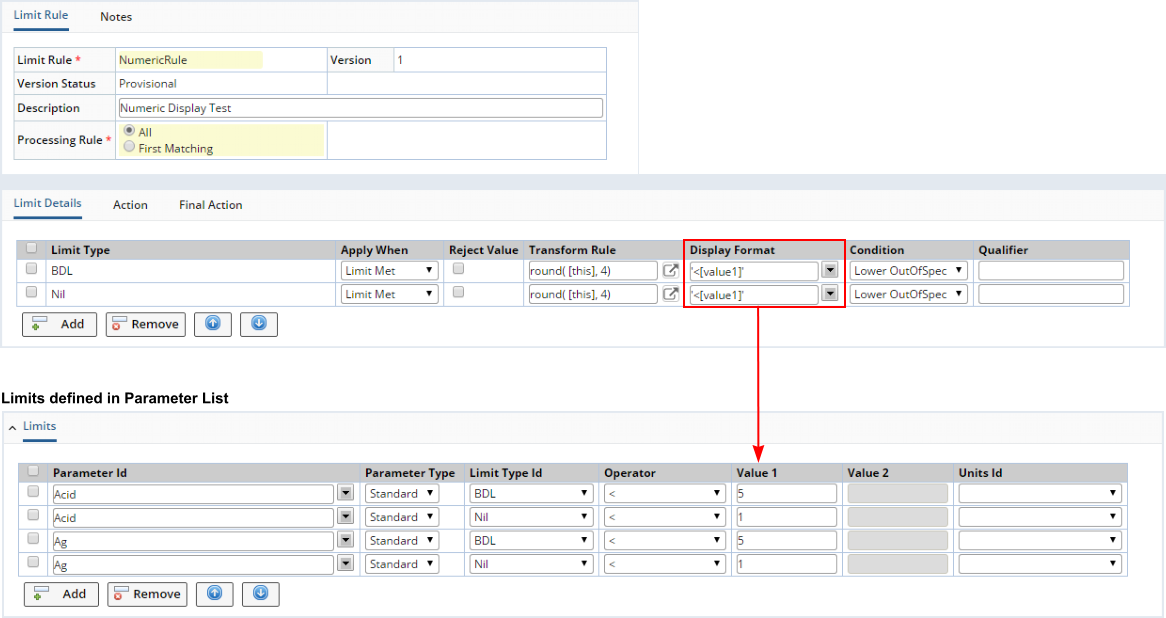Viewport: 1166px width, 618px height.
Task: Click the Provisional version status text
Action: 148,83
